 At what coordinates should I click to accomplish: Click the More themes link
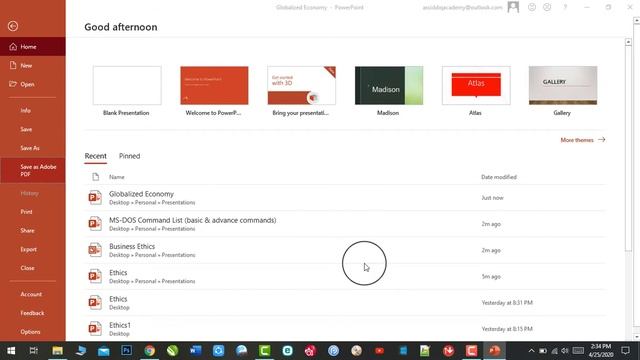582,140
